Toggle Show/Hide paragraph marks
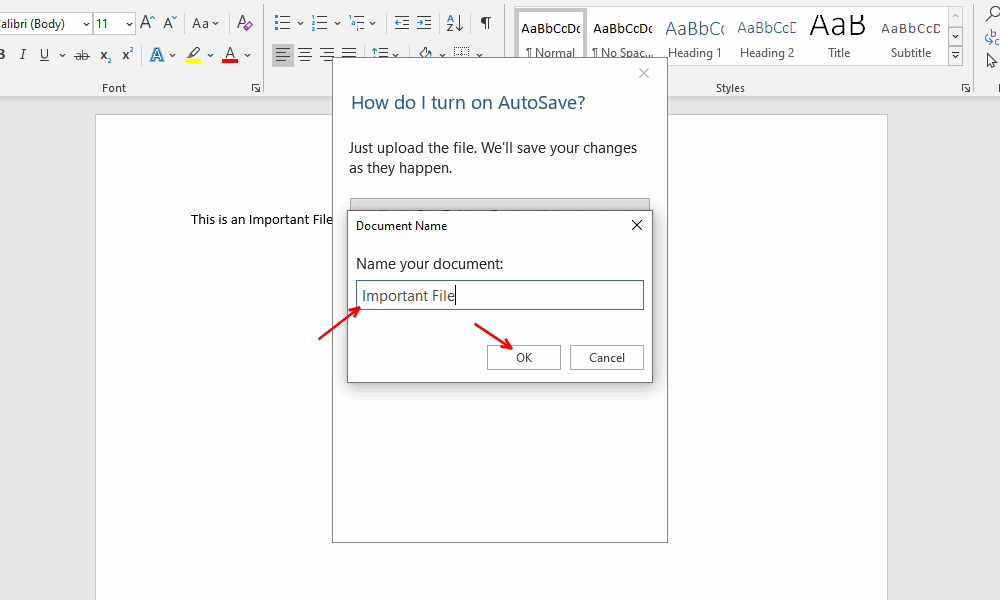This screenshot has height=600, width=1000. 486,23
